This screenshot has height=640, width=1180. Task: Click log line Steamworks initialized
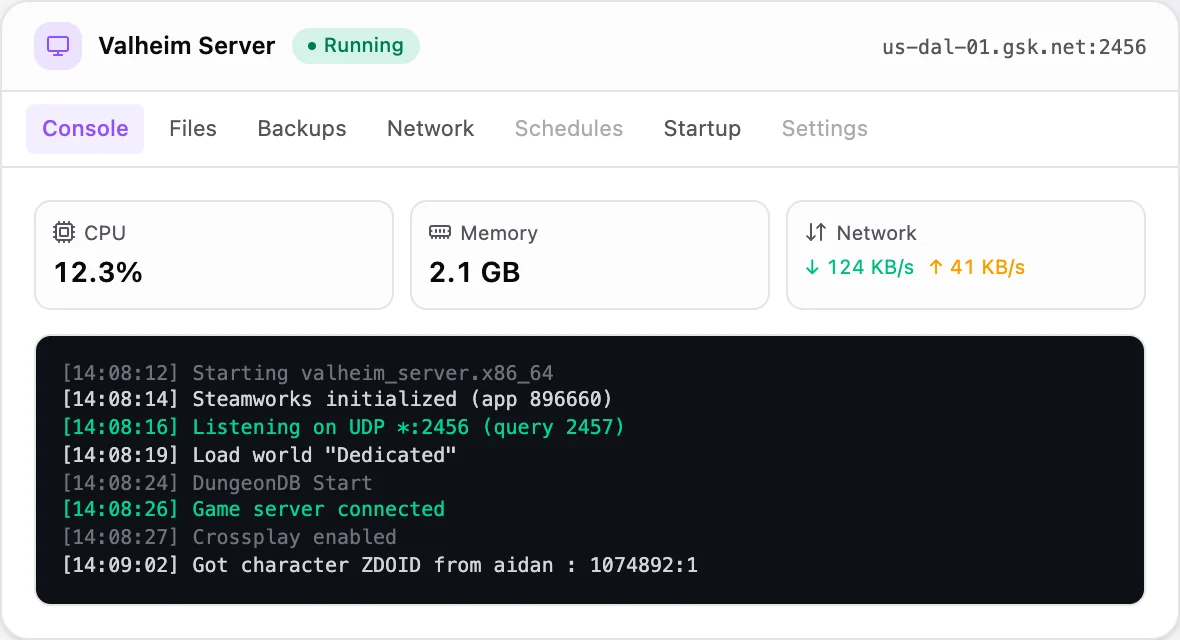tap(337, 399)
